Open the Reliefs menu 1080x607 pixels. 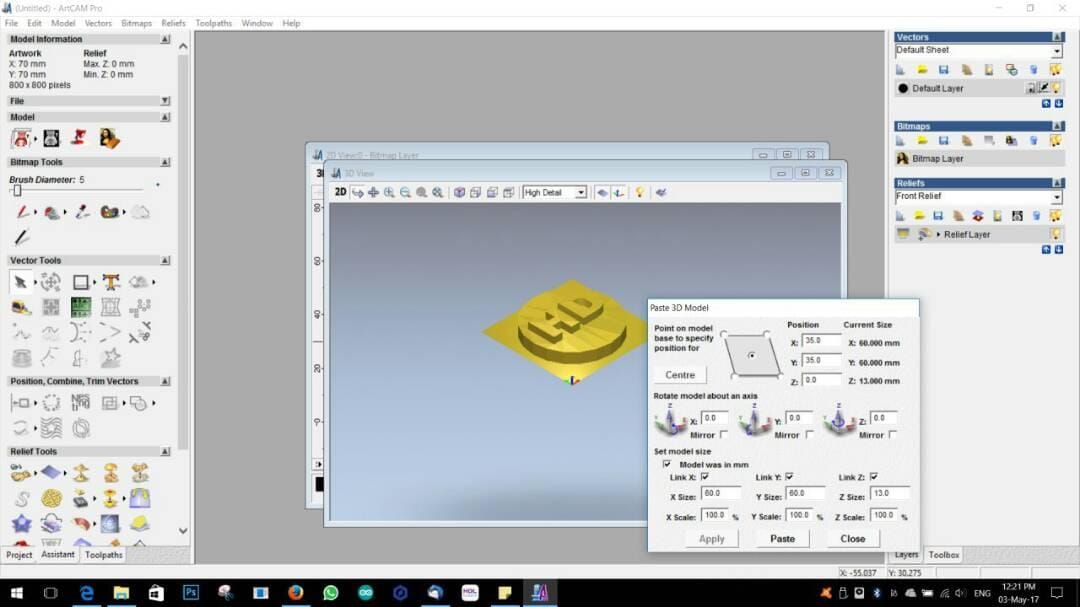[x=174, y=23]
